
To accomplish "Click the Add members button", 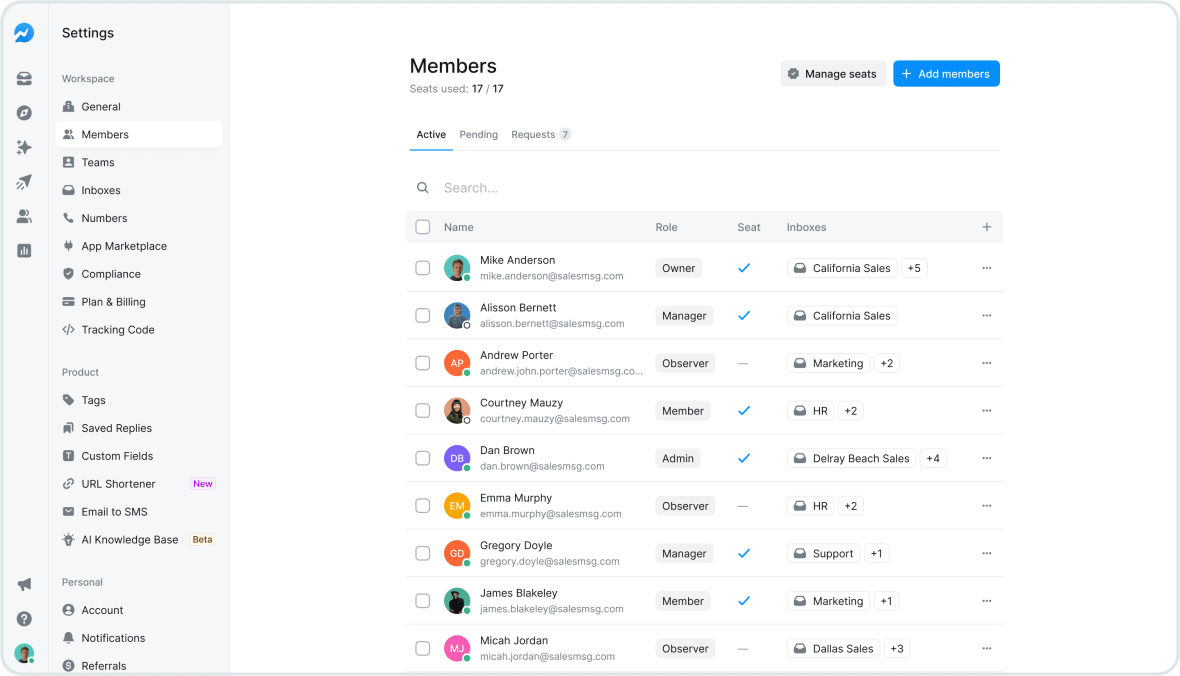I will click(946, 73).
